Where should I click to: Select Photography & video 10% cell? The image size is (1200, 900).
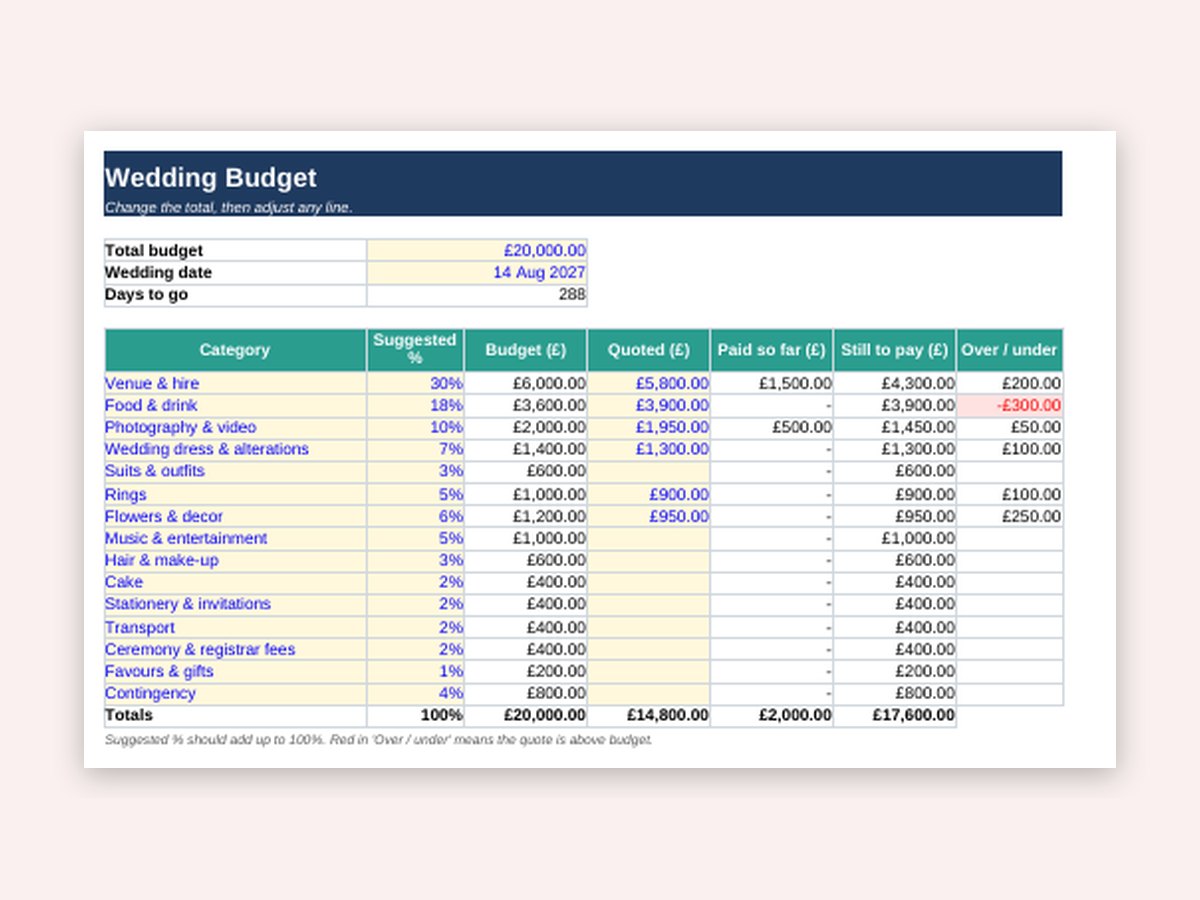[x=416, y=427]
